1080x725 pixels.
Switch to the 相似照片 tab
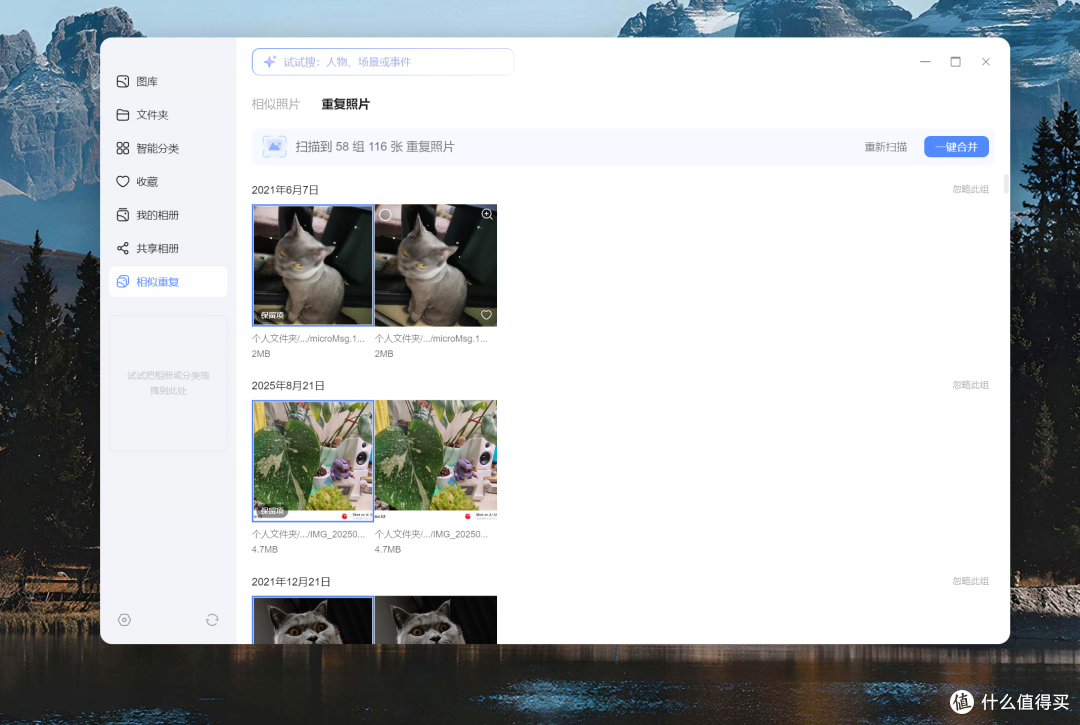276,104
